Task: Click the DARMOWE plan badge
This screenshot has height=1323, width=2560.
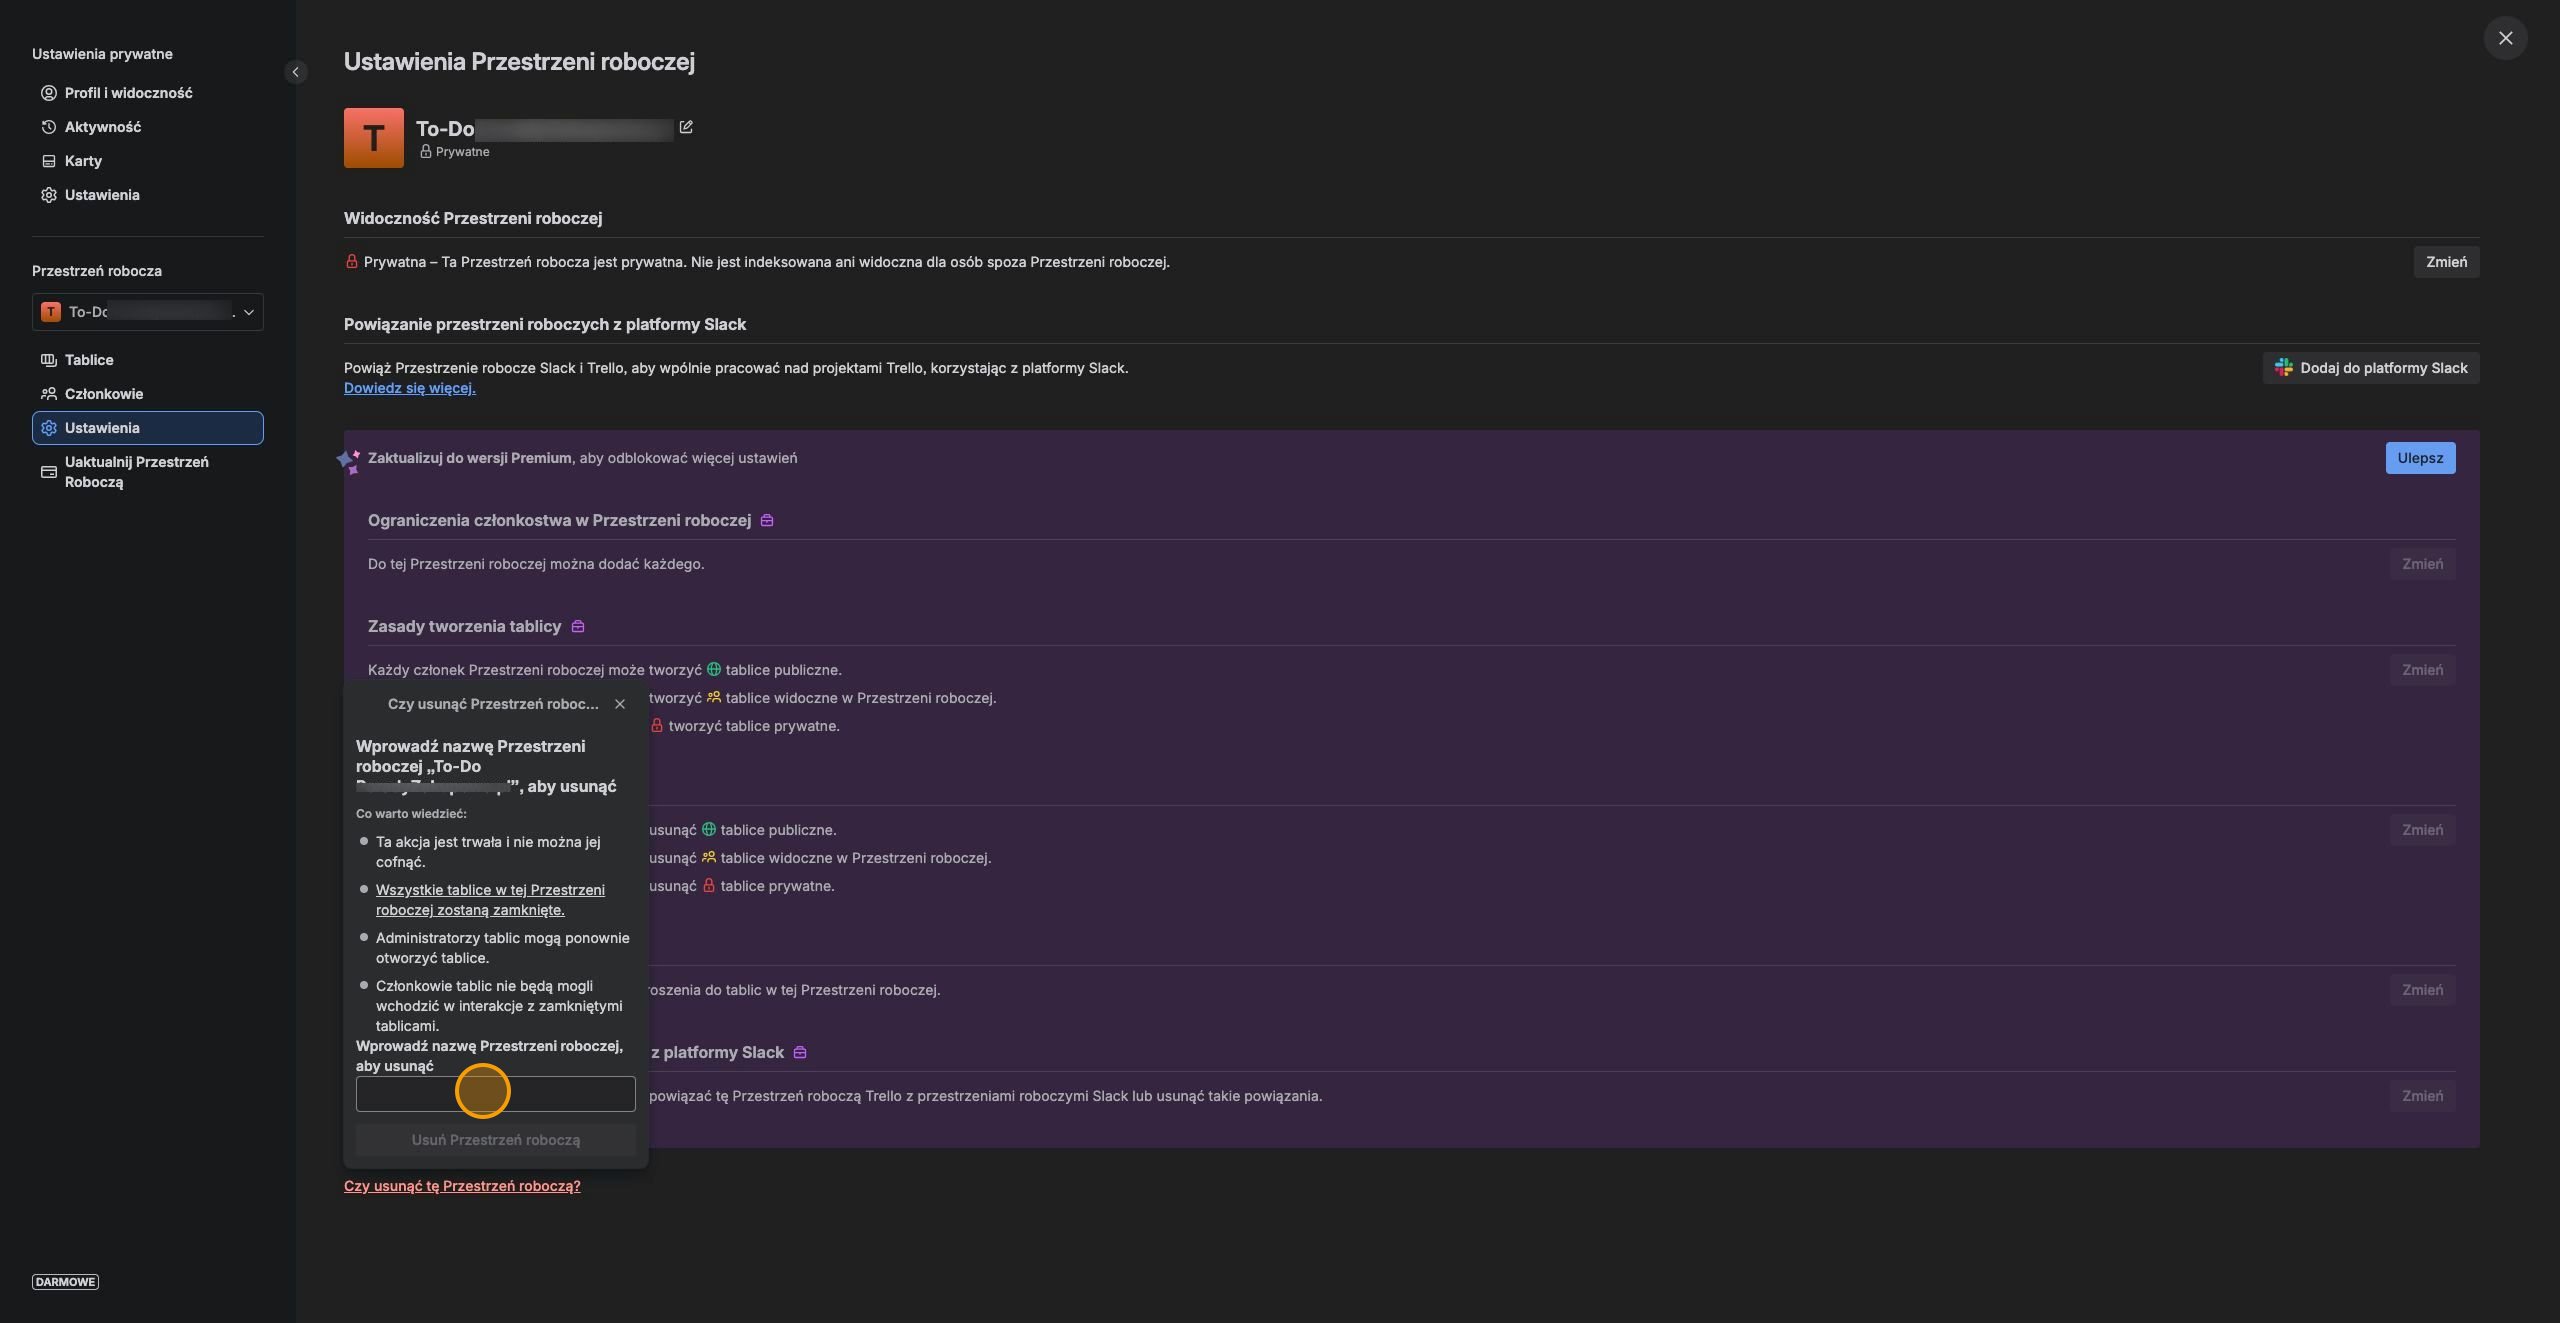Action: tap(65, 1282)
